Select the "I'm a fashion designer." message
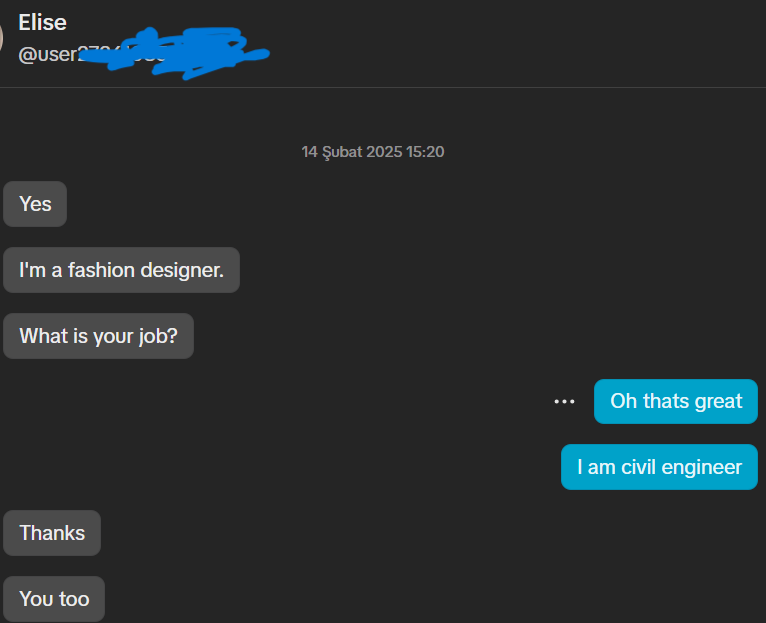The image size is (766, 623). point(121,270)
